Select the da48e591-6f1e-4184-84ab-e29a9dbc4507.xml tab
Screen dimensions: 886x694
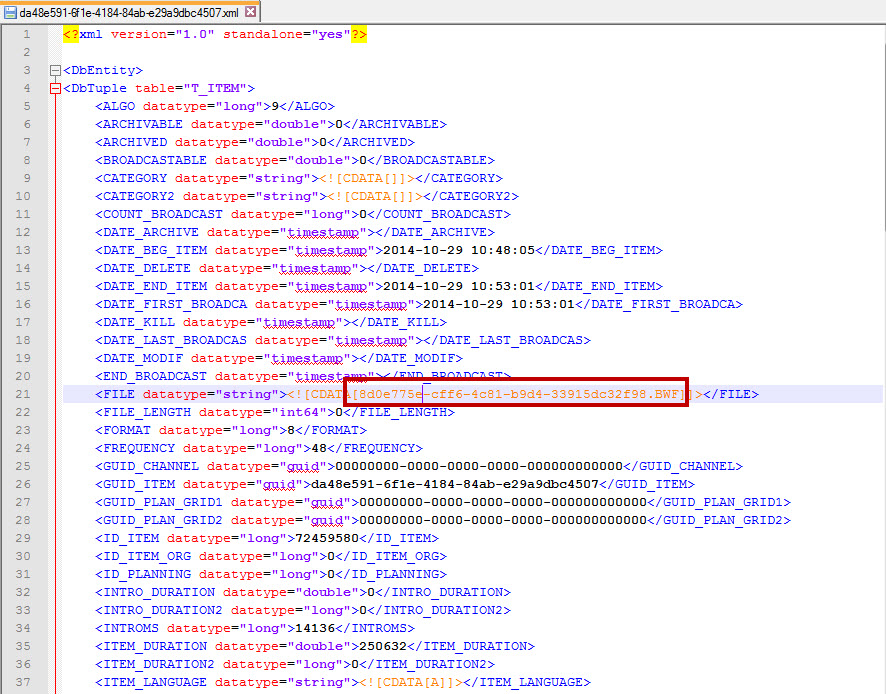click(x=128, y=12)
